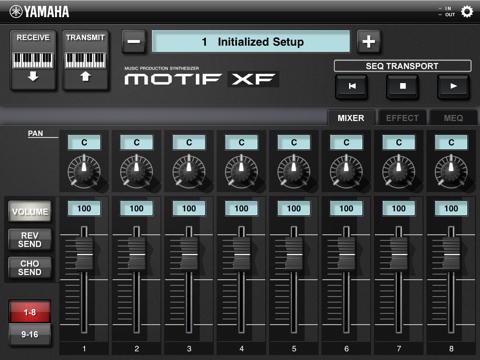Screen dimensions: 480x360
Task: Click the volume fader of part 5
Action: 294,254
